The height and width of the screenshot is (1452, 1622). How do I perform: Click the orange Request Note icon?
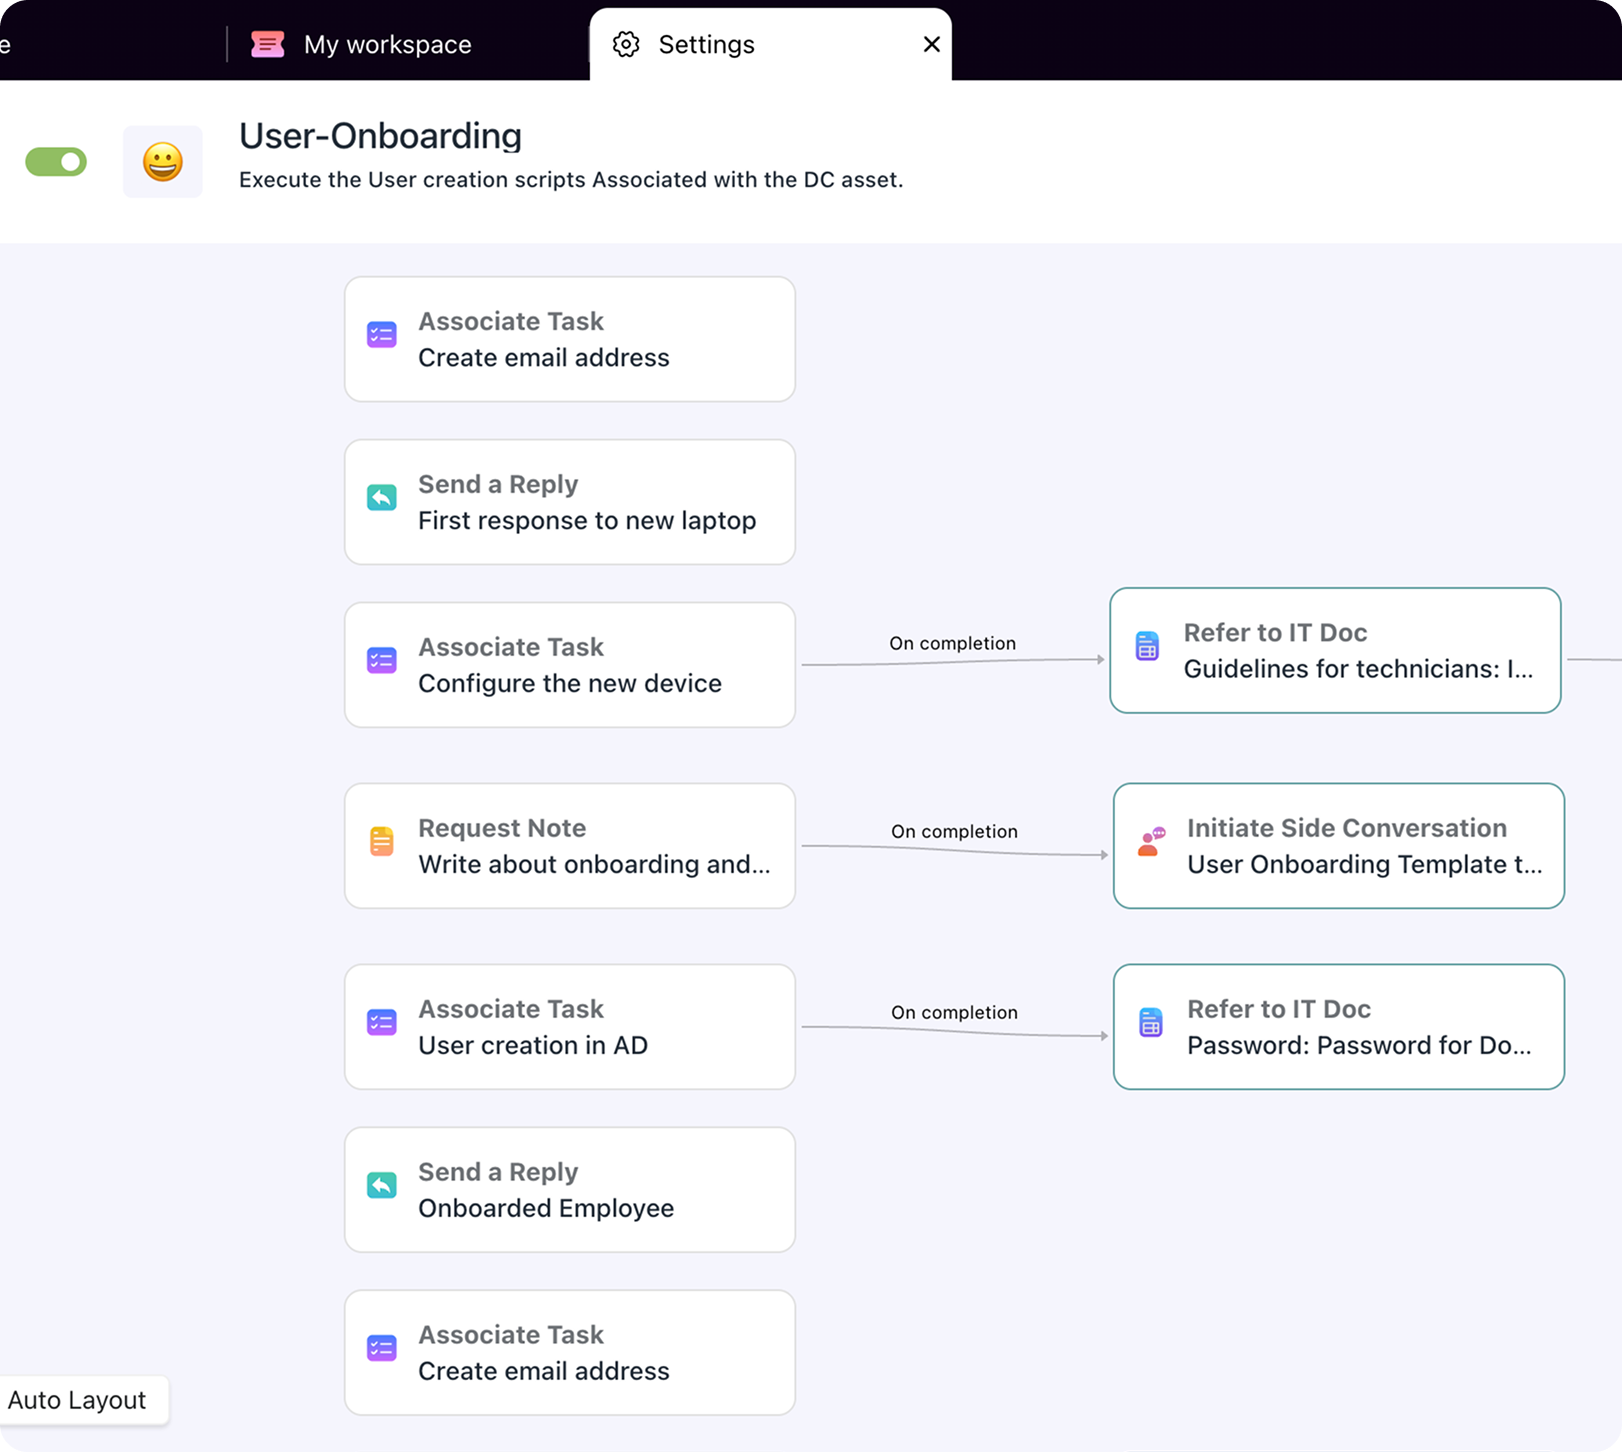tap(382, 842)
